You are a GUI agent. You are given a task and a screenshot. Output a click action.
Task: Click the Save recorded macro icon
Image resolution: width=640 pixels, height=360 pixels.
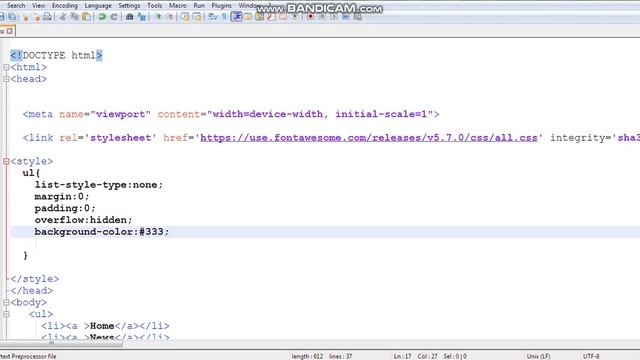coord(358,17)
